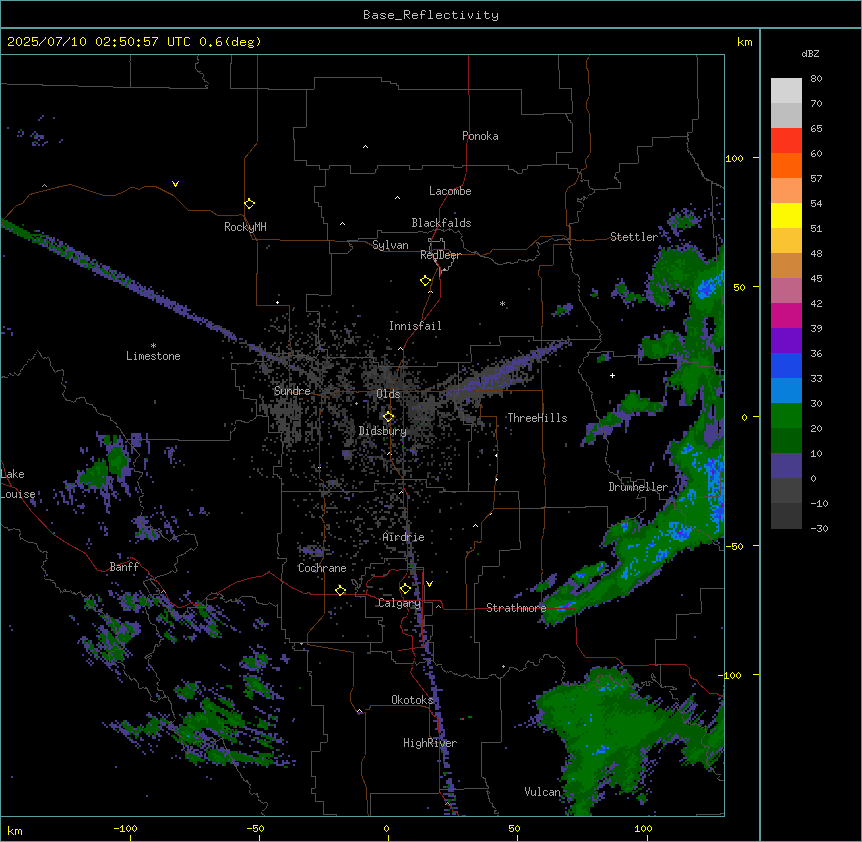
Task: Click the Banff town label
Action: point(124,567)
